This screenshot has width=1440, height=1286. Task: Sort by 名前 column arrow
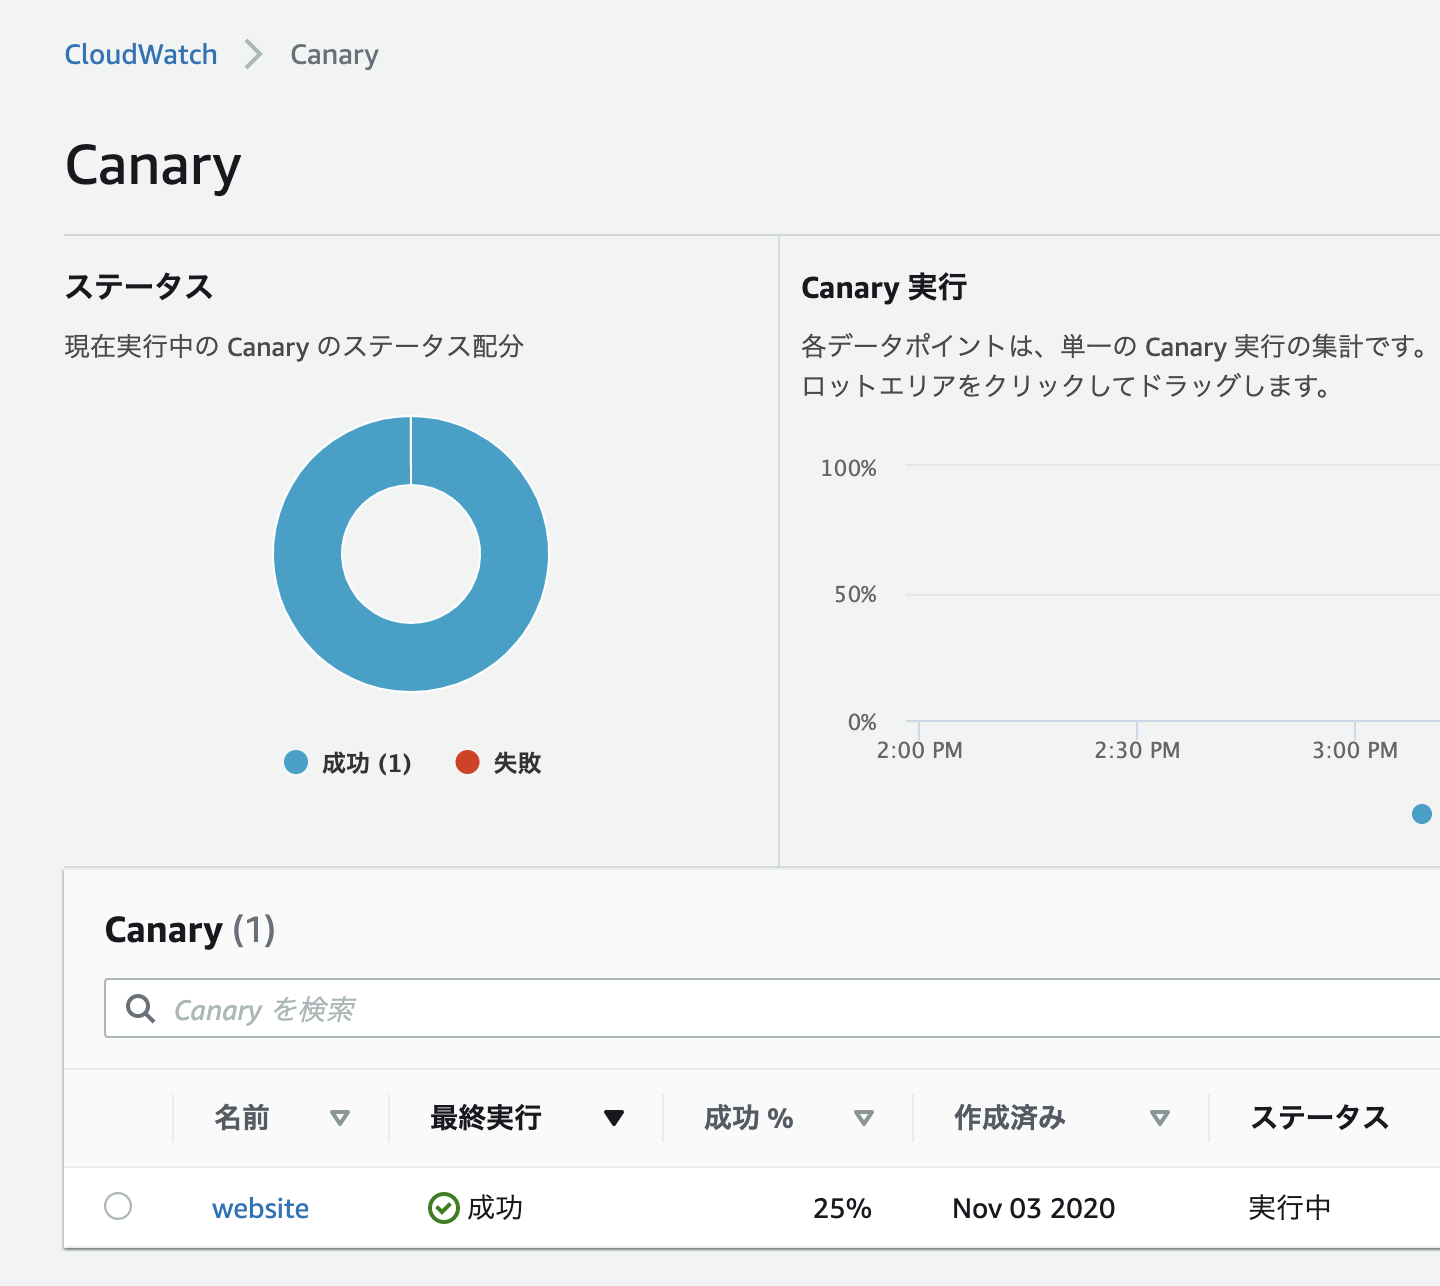[x=340, y=1118]
